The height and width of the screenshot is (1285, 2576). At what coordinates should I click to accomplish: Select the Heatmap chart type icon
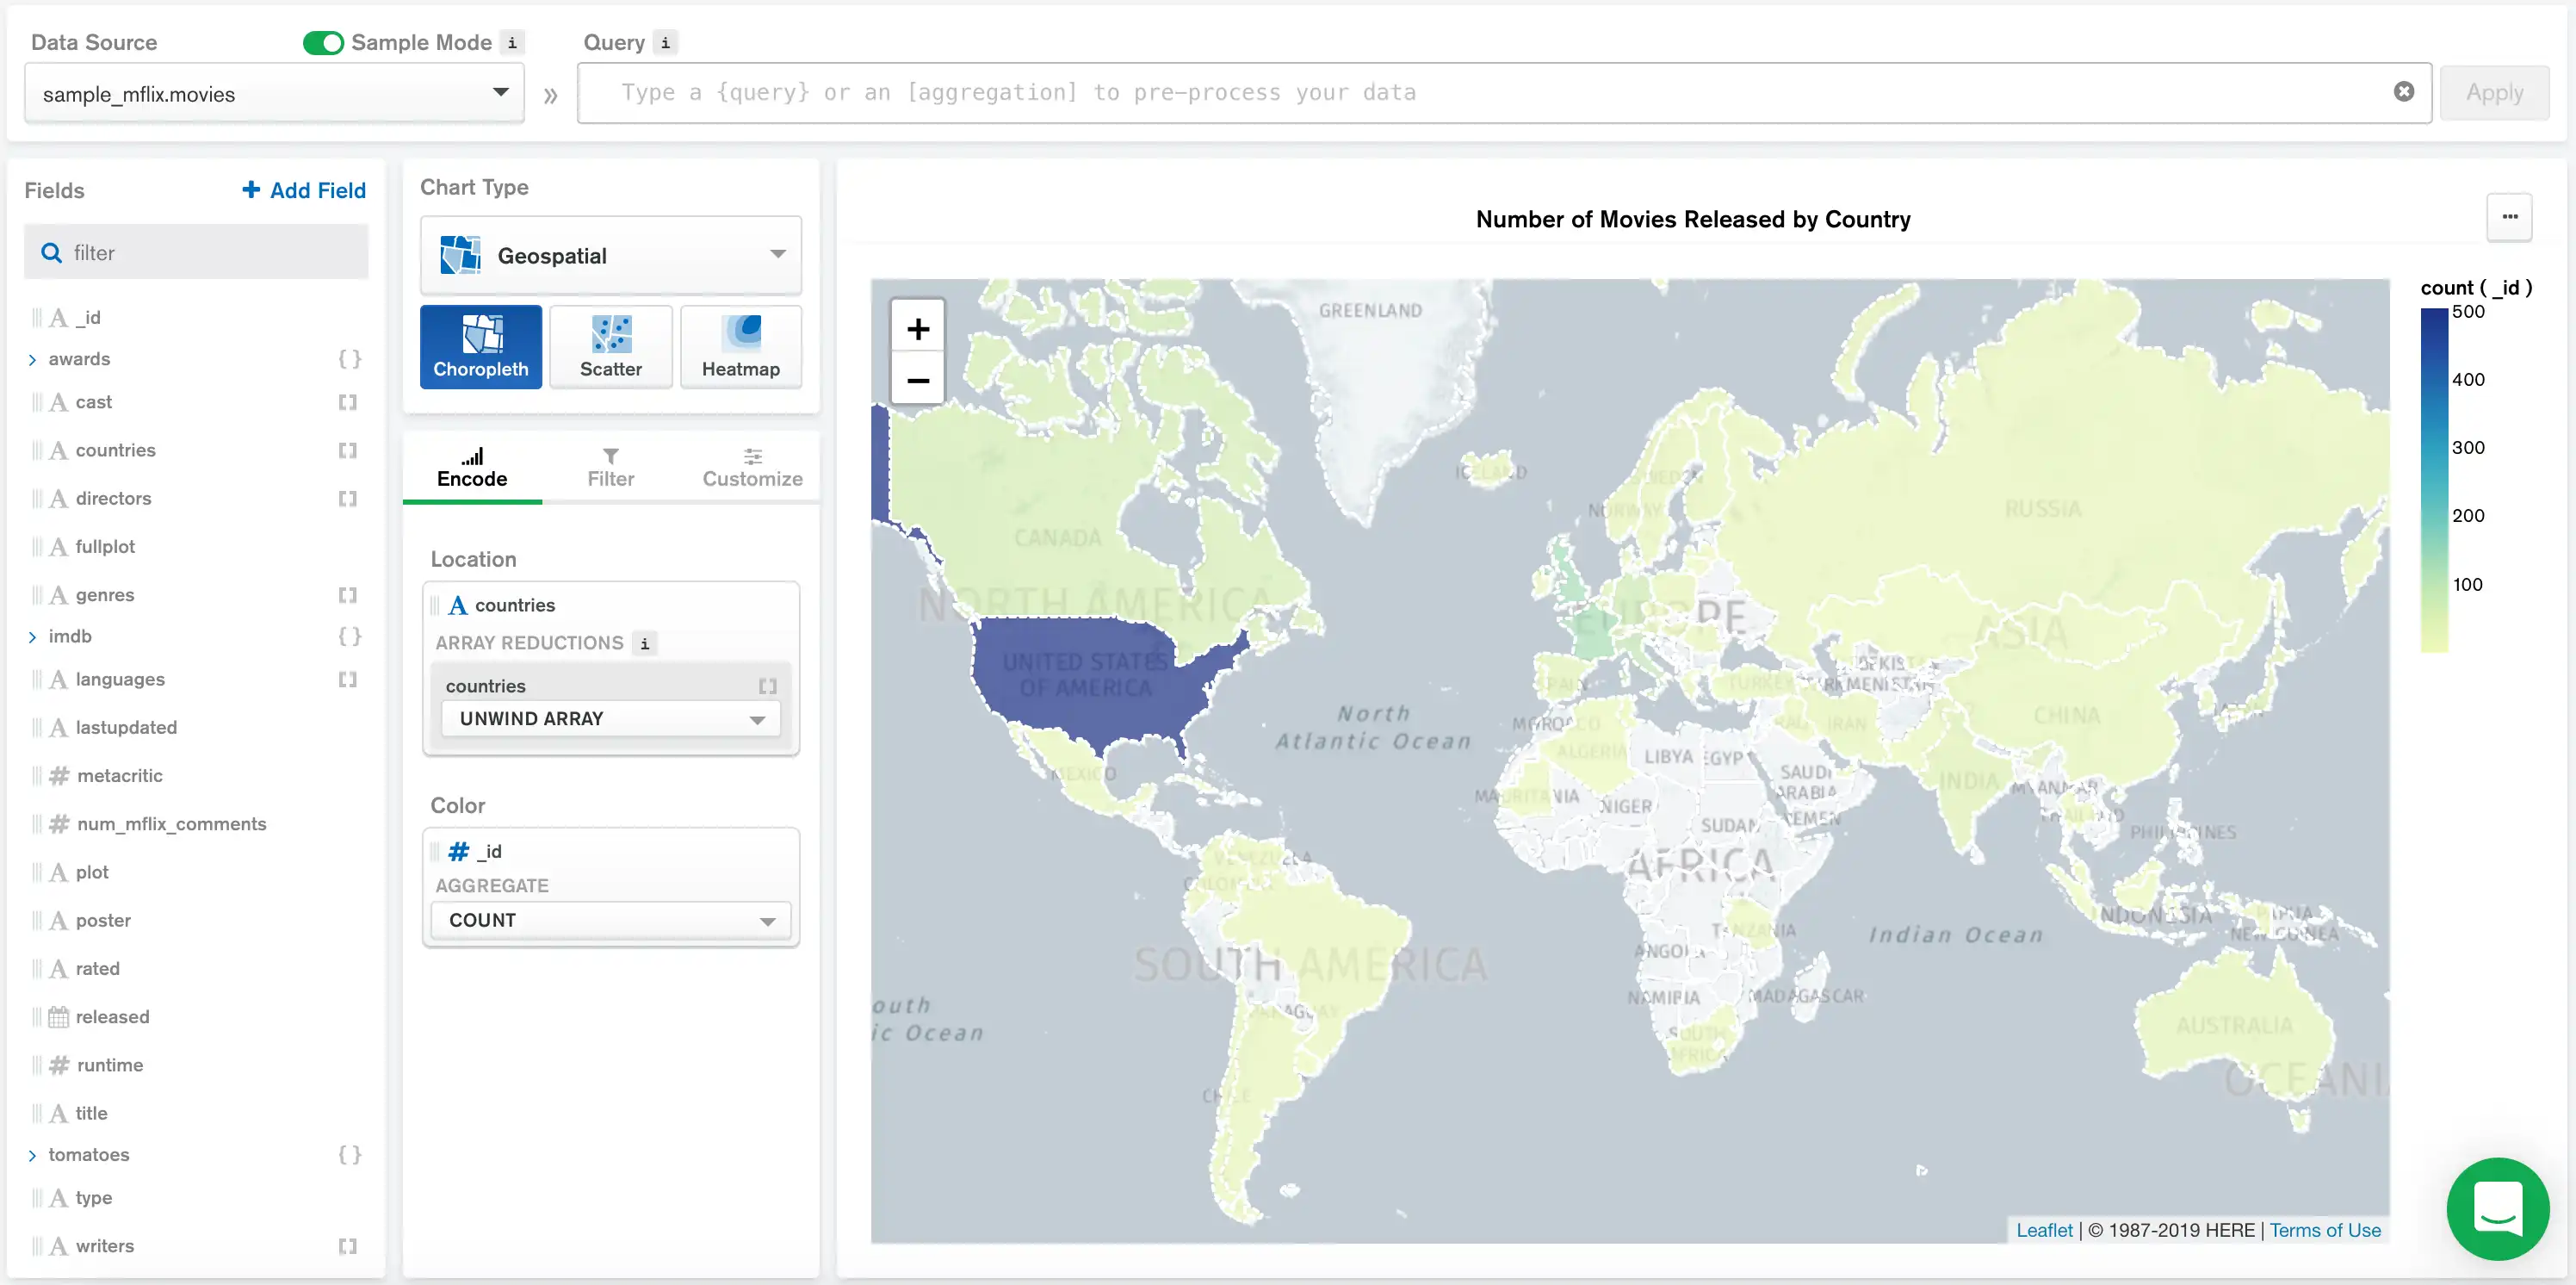740,347
